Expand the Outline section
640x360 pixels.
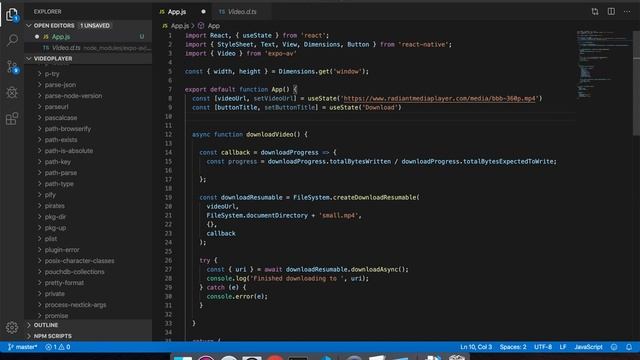pos(88,325)
